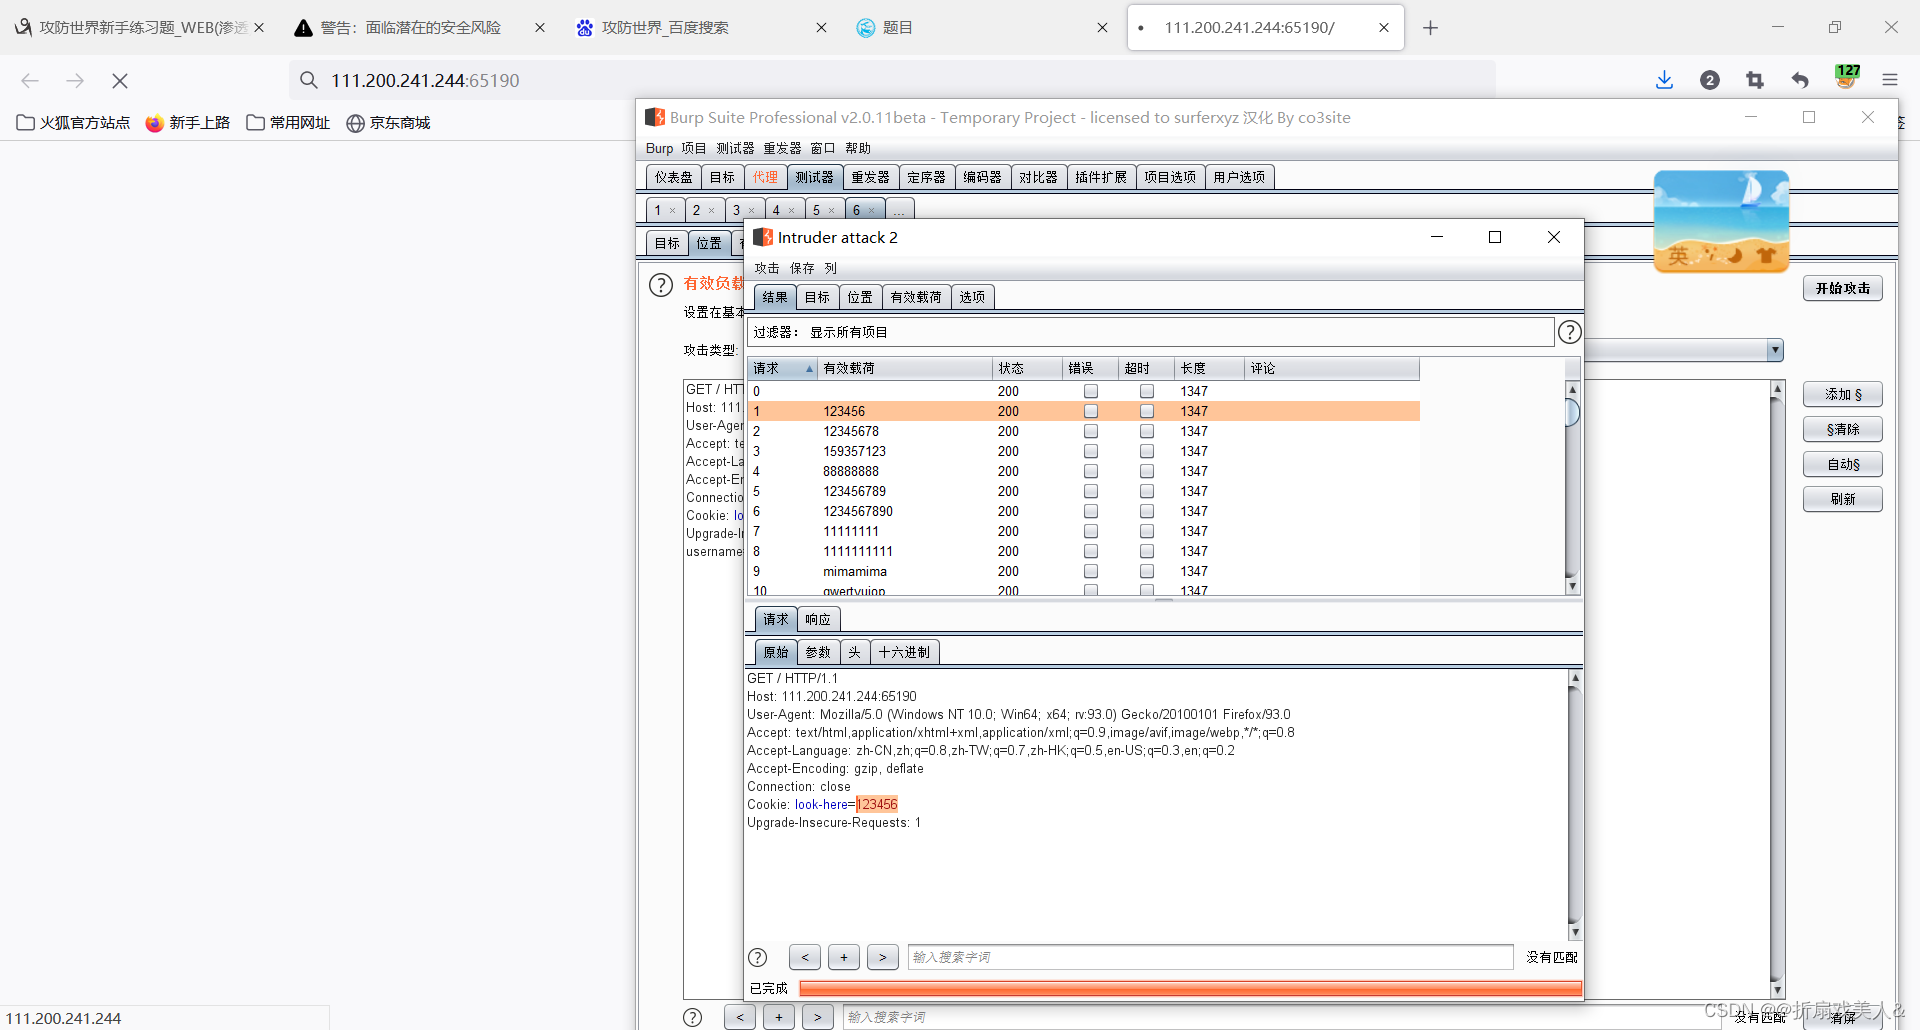This screenshot has width=1920, height=1030.
Task: Click the completed attack progress bar
Action: [x=1190, y=988]
